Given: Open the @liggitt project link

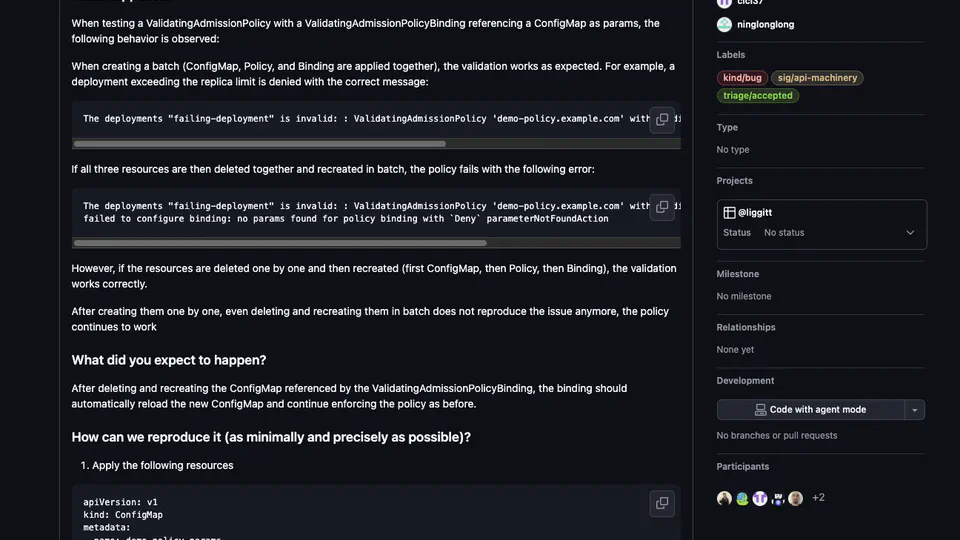Looking at the screenshot, I should pos(755,213).
